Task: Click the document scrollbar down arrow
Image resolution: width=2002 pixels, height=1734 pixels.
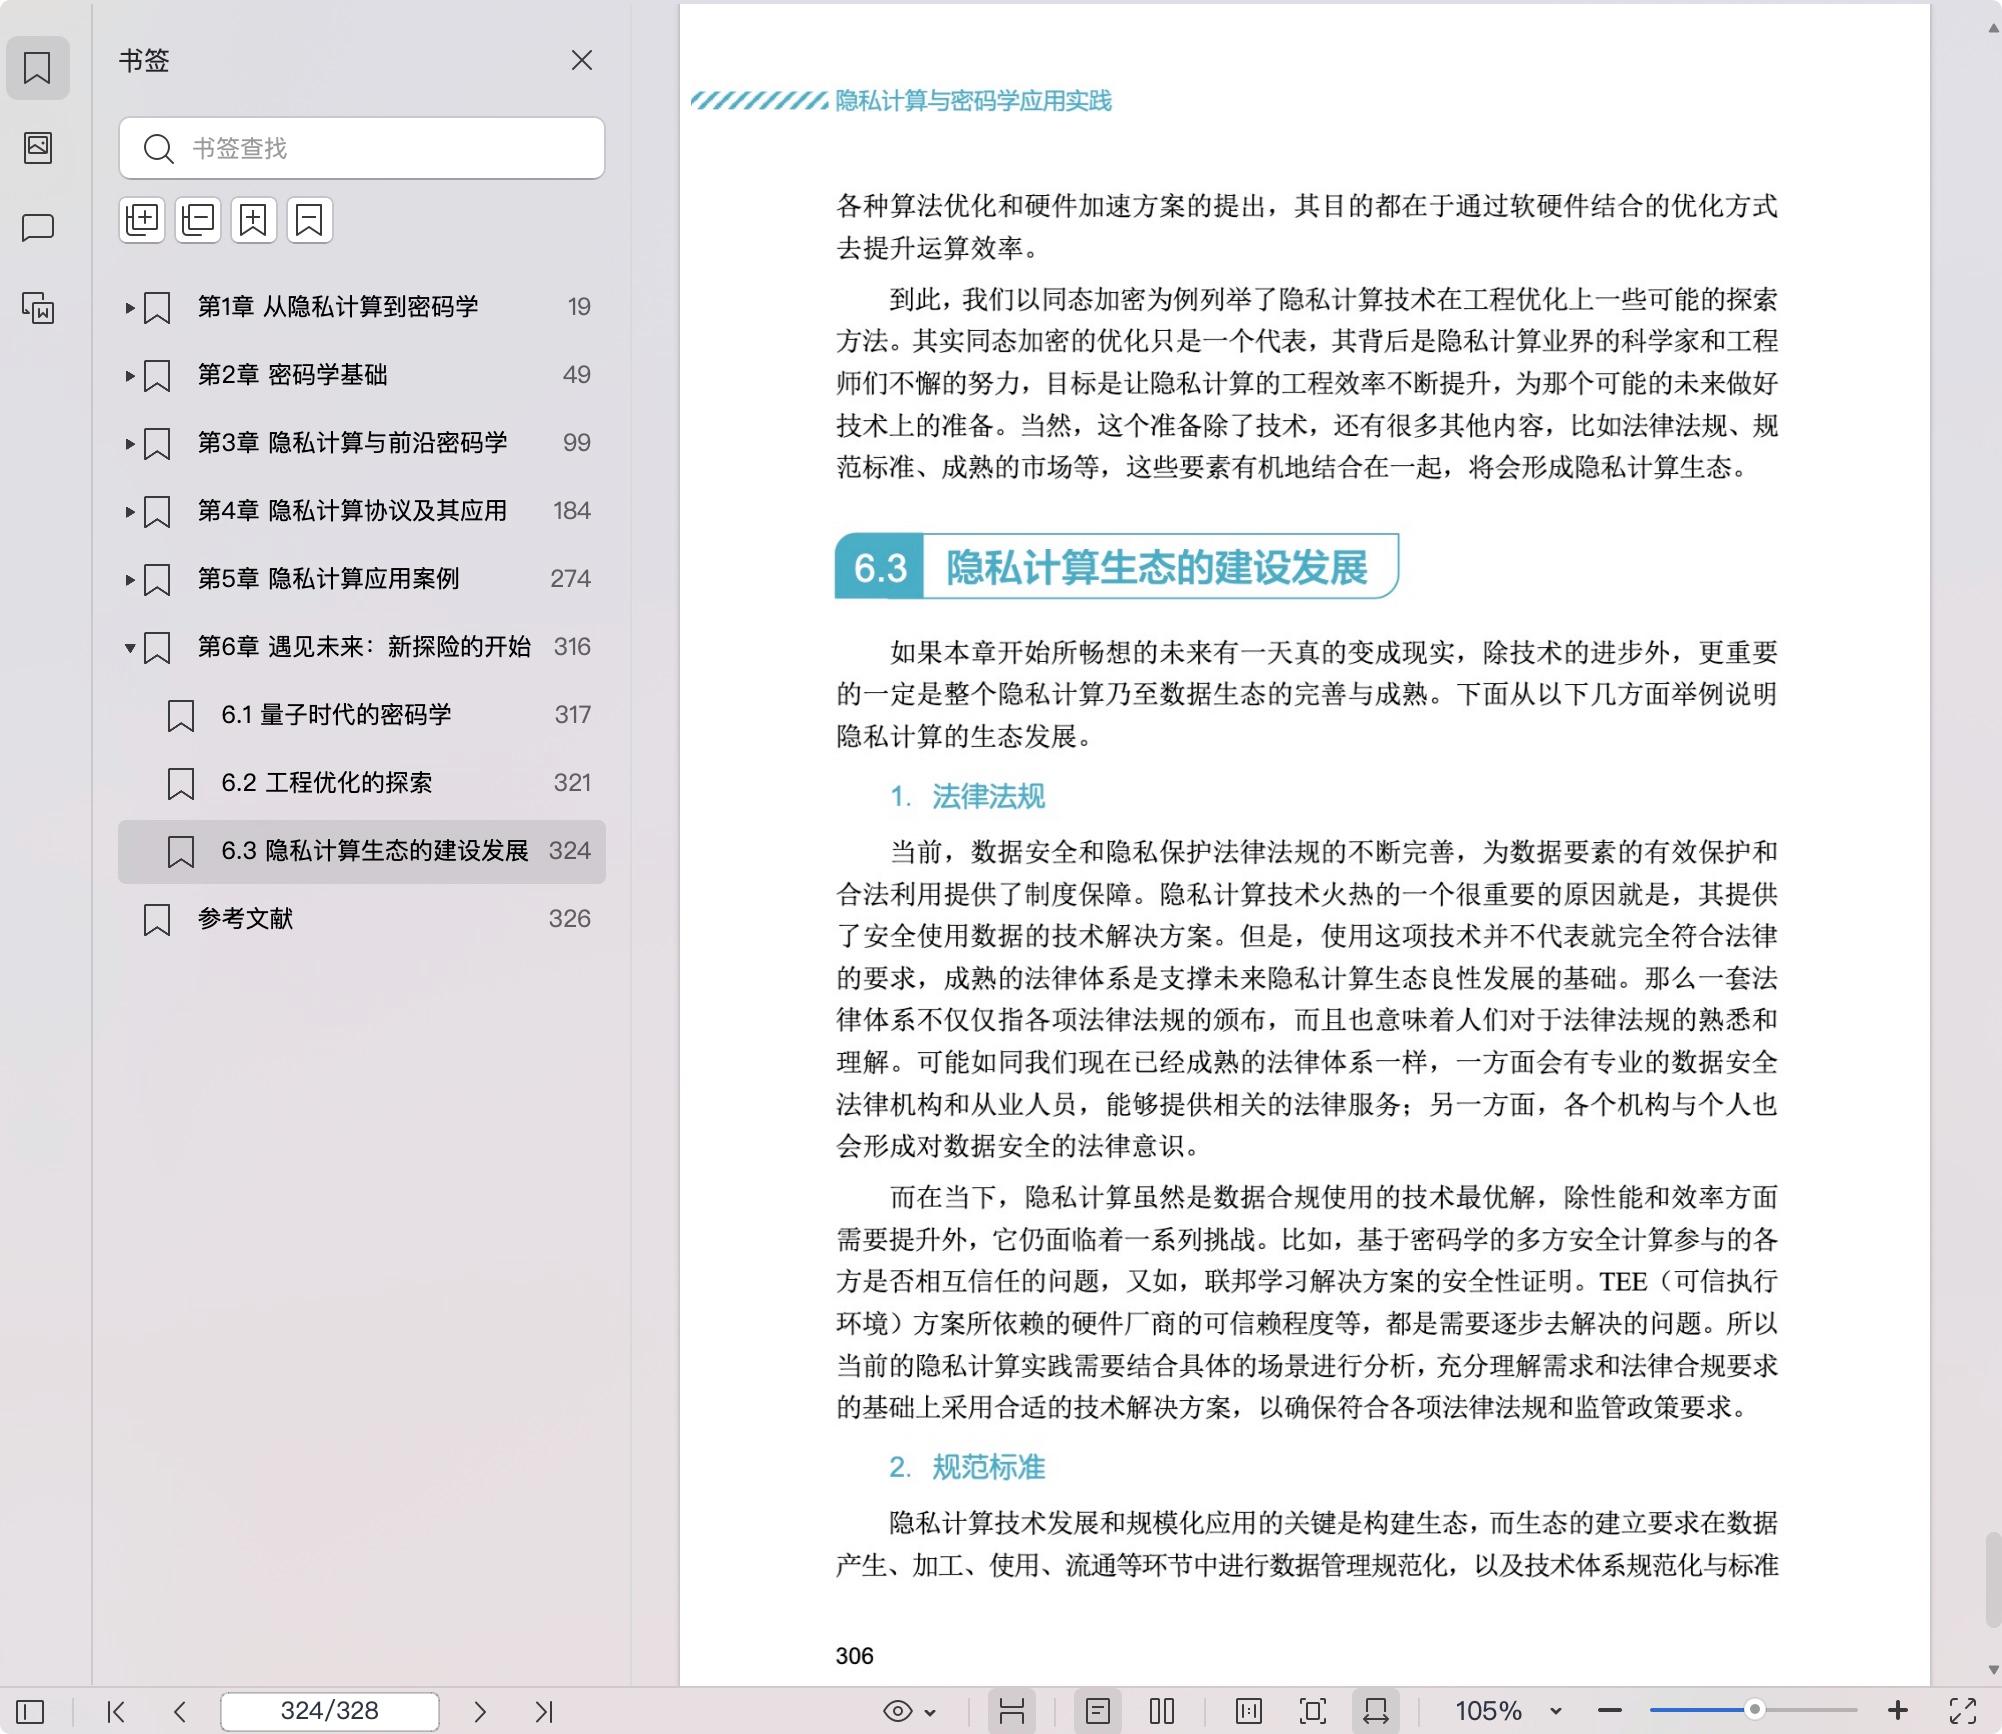Action: [x=1994, y=1669]
